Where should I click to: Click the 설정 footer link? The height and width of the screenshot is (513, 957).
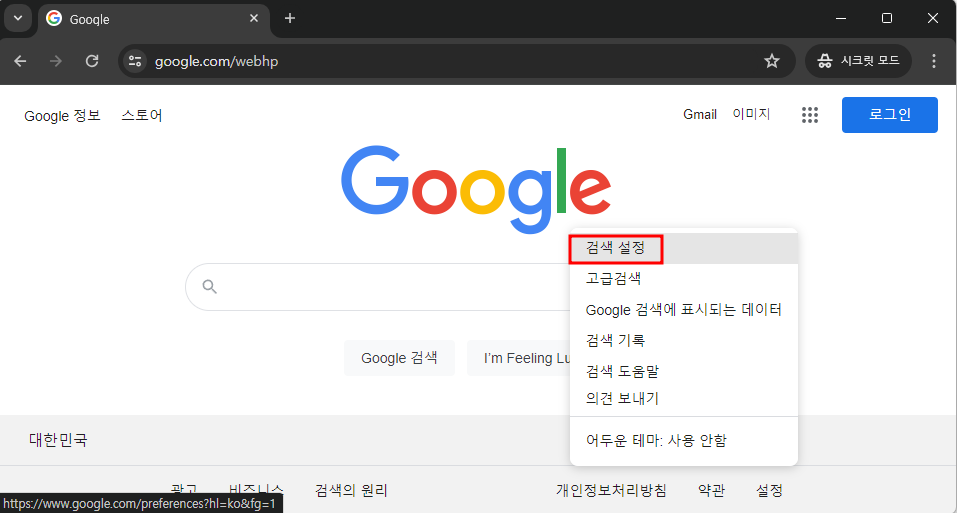(x=769, y=490)
